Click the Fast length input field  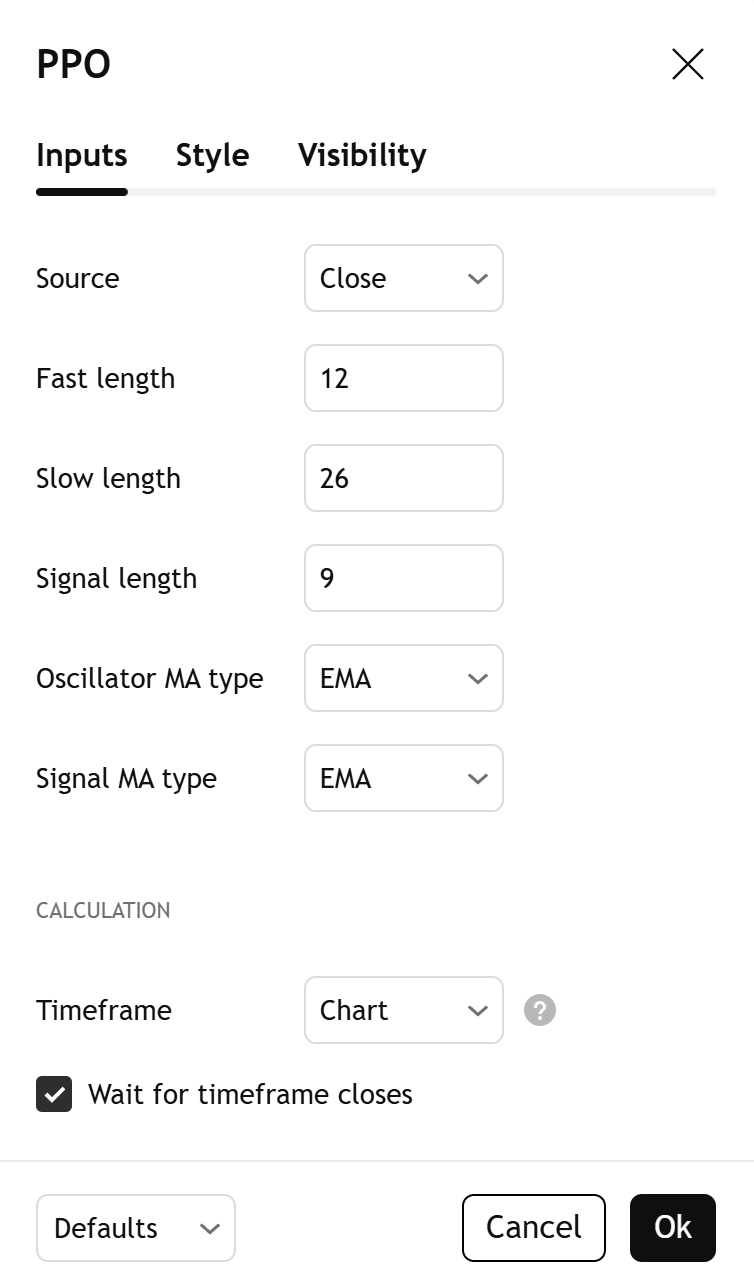click(x=403, y=378)
